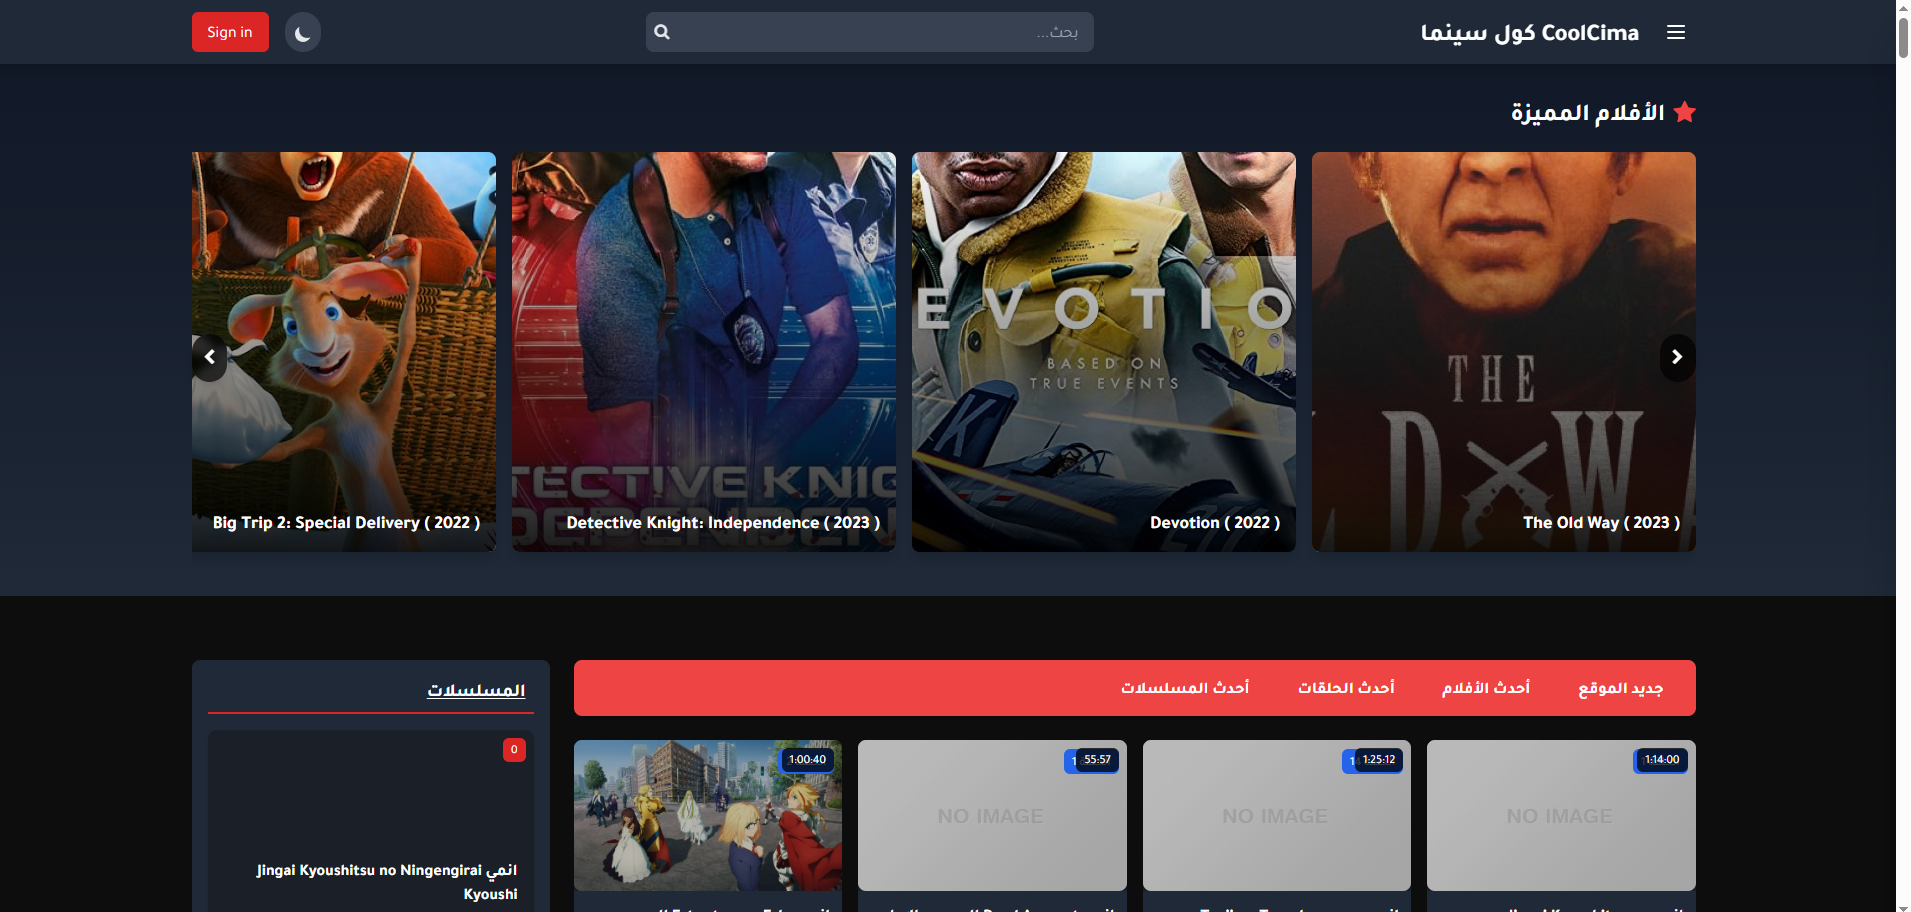This screenshot has height=912, width=1911.
Task: Click the red star featured icon
Action: click(1684, 112)
